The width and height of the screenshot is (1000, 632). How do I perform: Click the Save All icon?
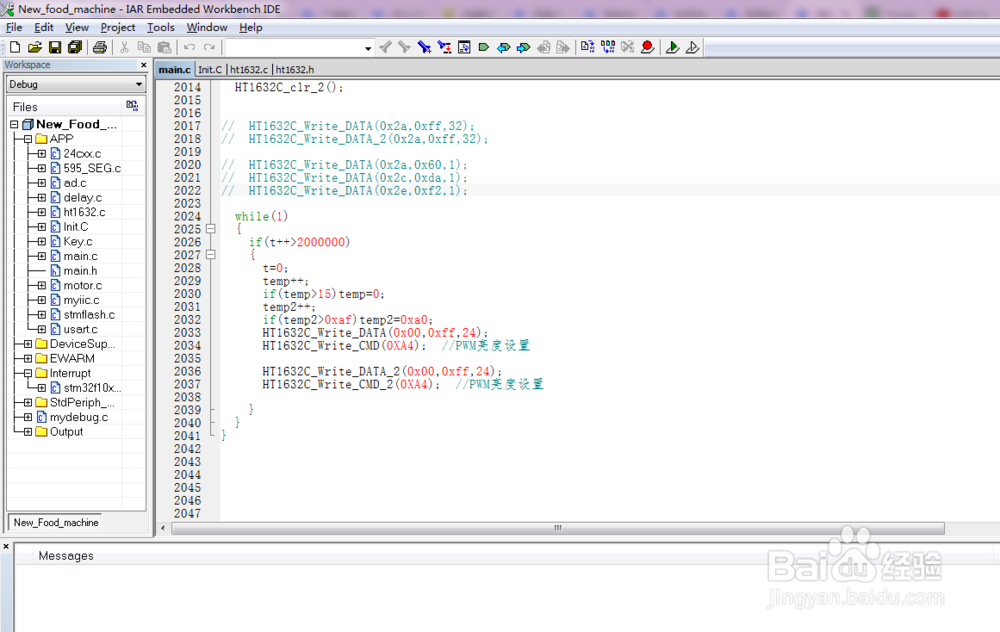[x=75, y=47]
